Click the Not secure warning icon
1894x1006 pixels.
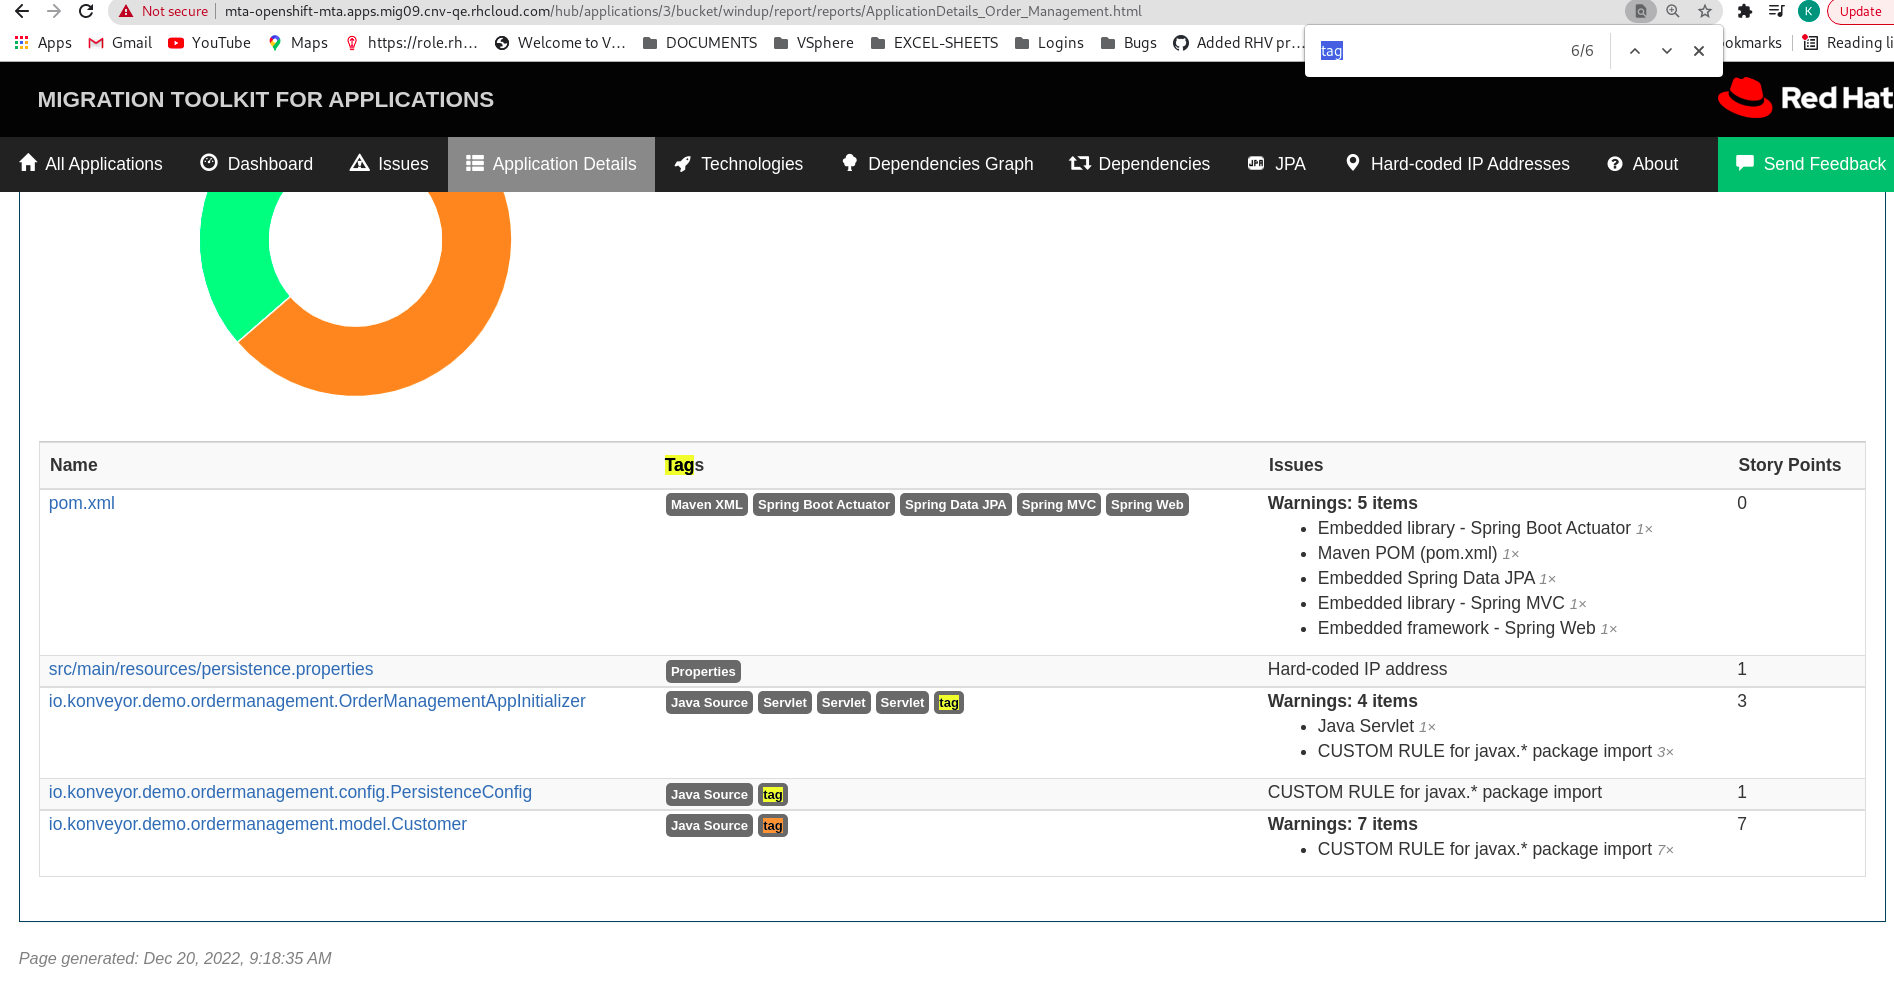point(126,11)
